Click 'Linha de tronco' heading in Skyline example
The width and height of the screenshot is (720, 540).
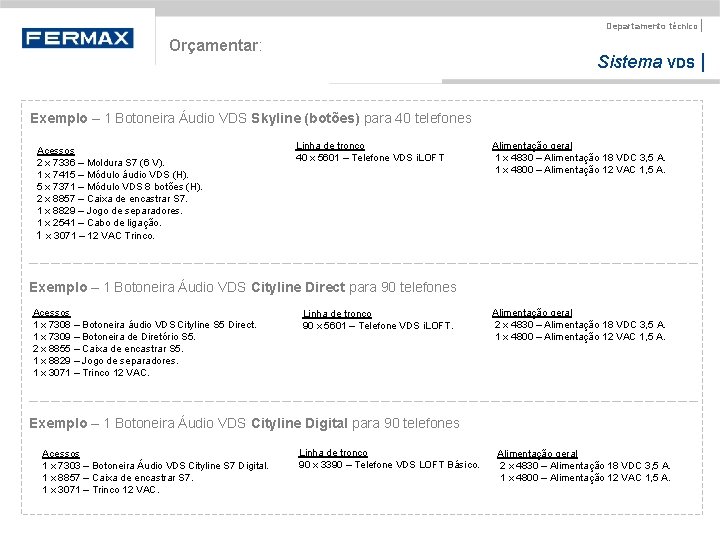[x=330, y=146]
